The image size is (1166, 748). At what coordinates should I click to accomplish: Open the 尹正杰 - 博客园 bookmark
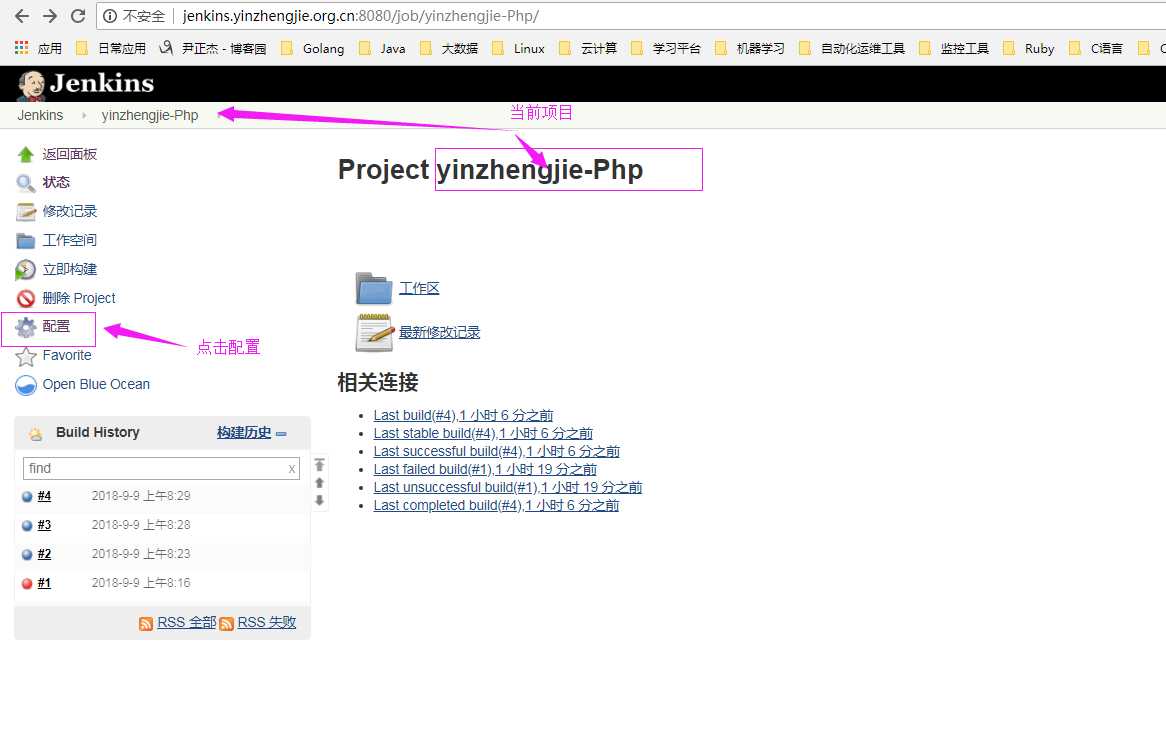click(x=213, y=48)
